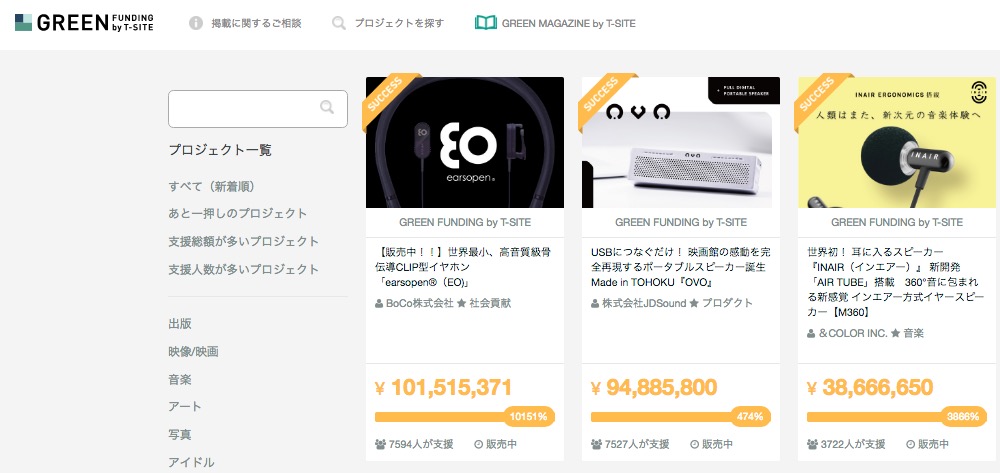
Task: Open the 映像/映画 category
Action: (x=194, y=352)
